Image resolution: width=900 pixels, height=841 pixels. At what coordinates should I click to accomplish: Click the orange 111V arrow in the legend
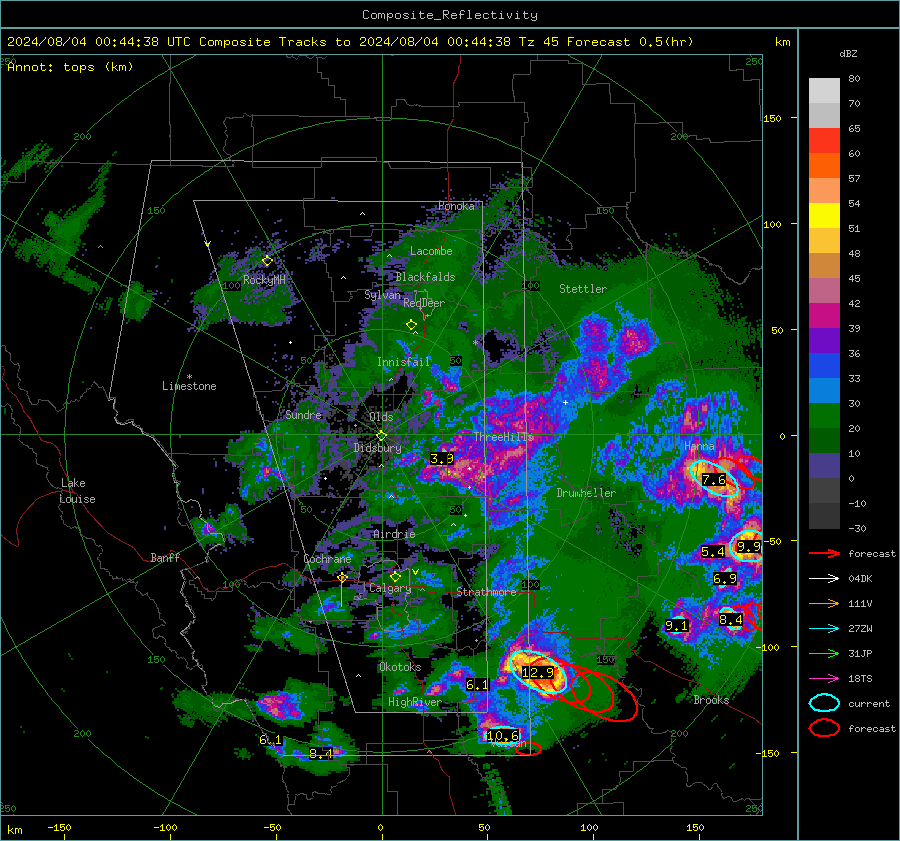coord(824,603)
